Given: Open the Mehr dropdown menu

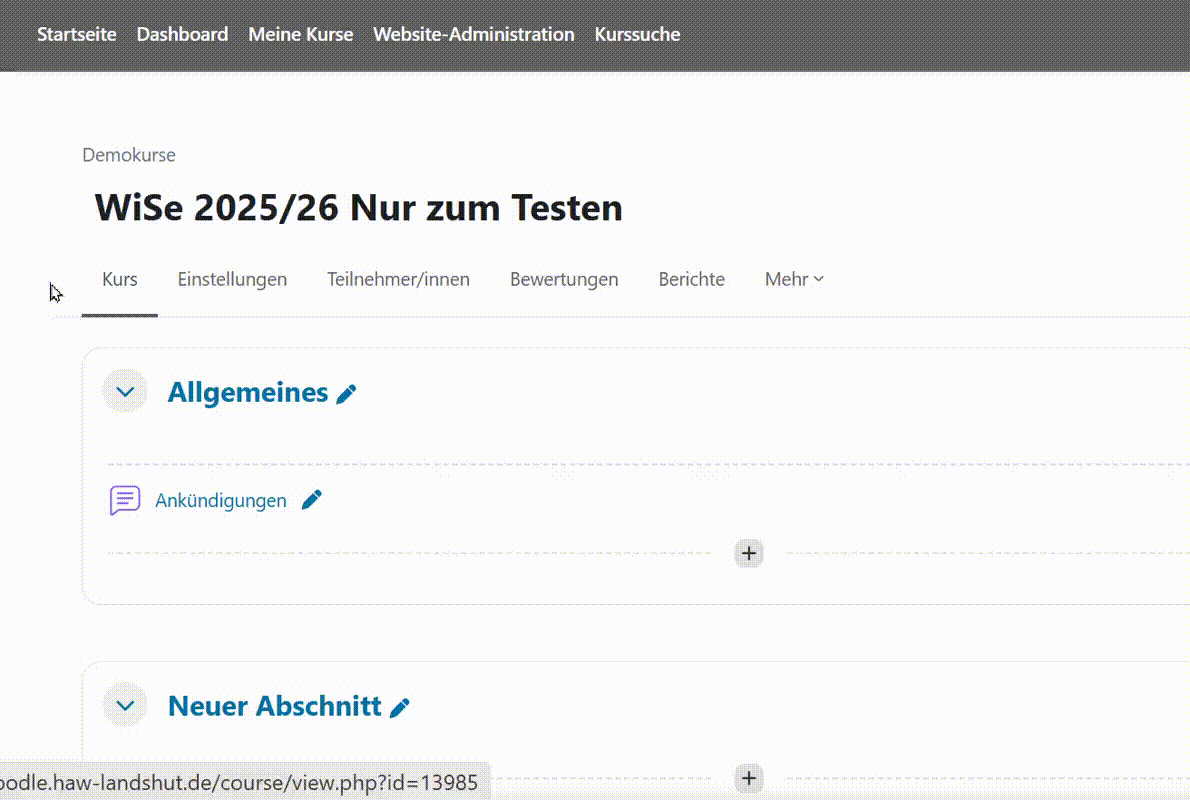Looking at the screenshot, I should 794,280.
